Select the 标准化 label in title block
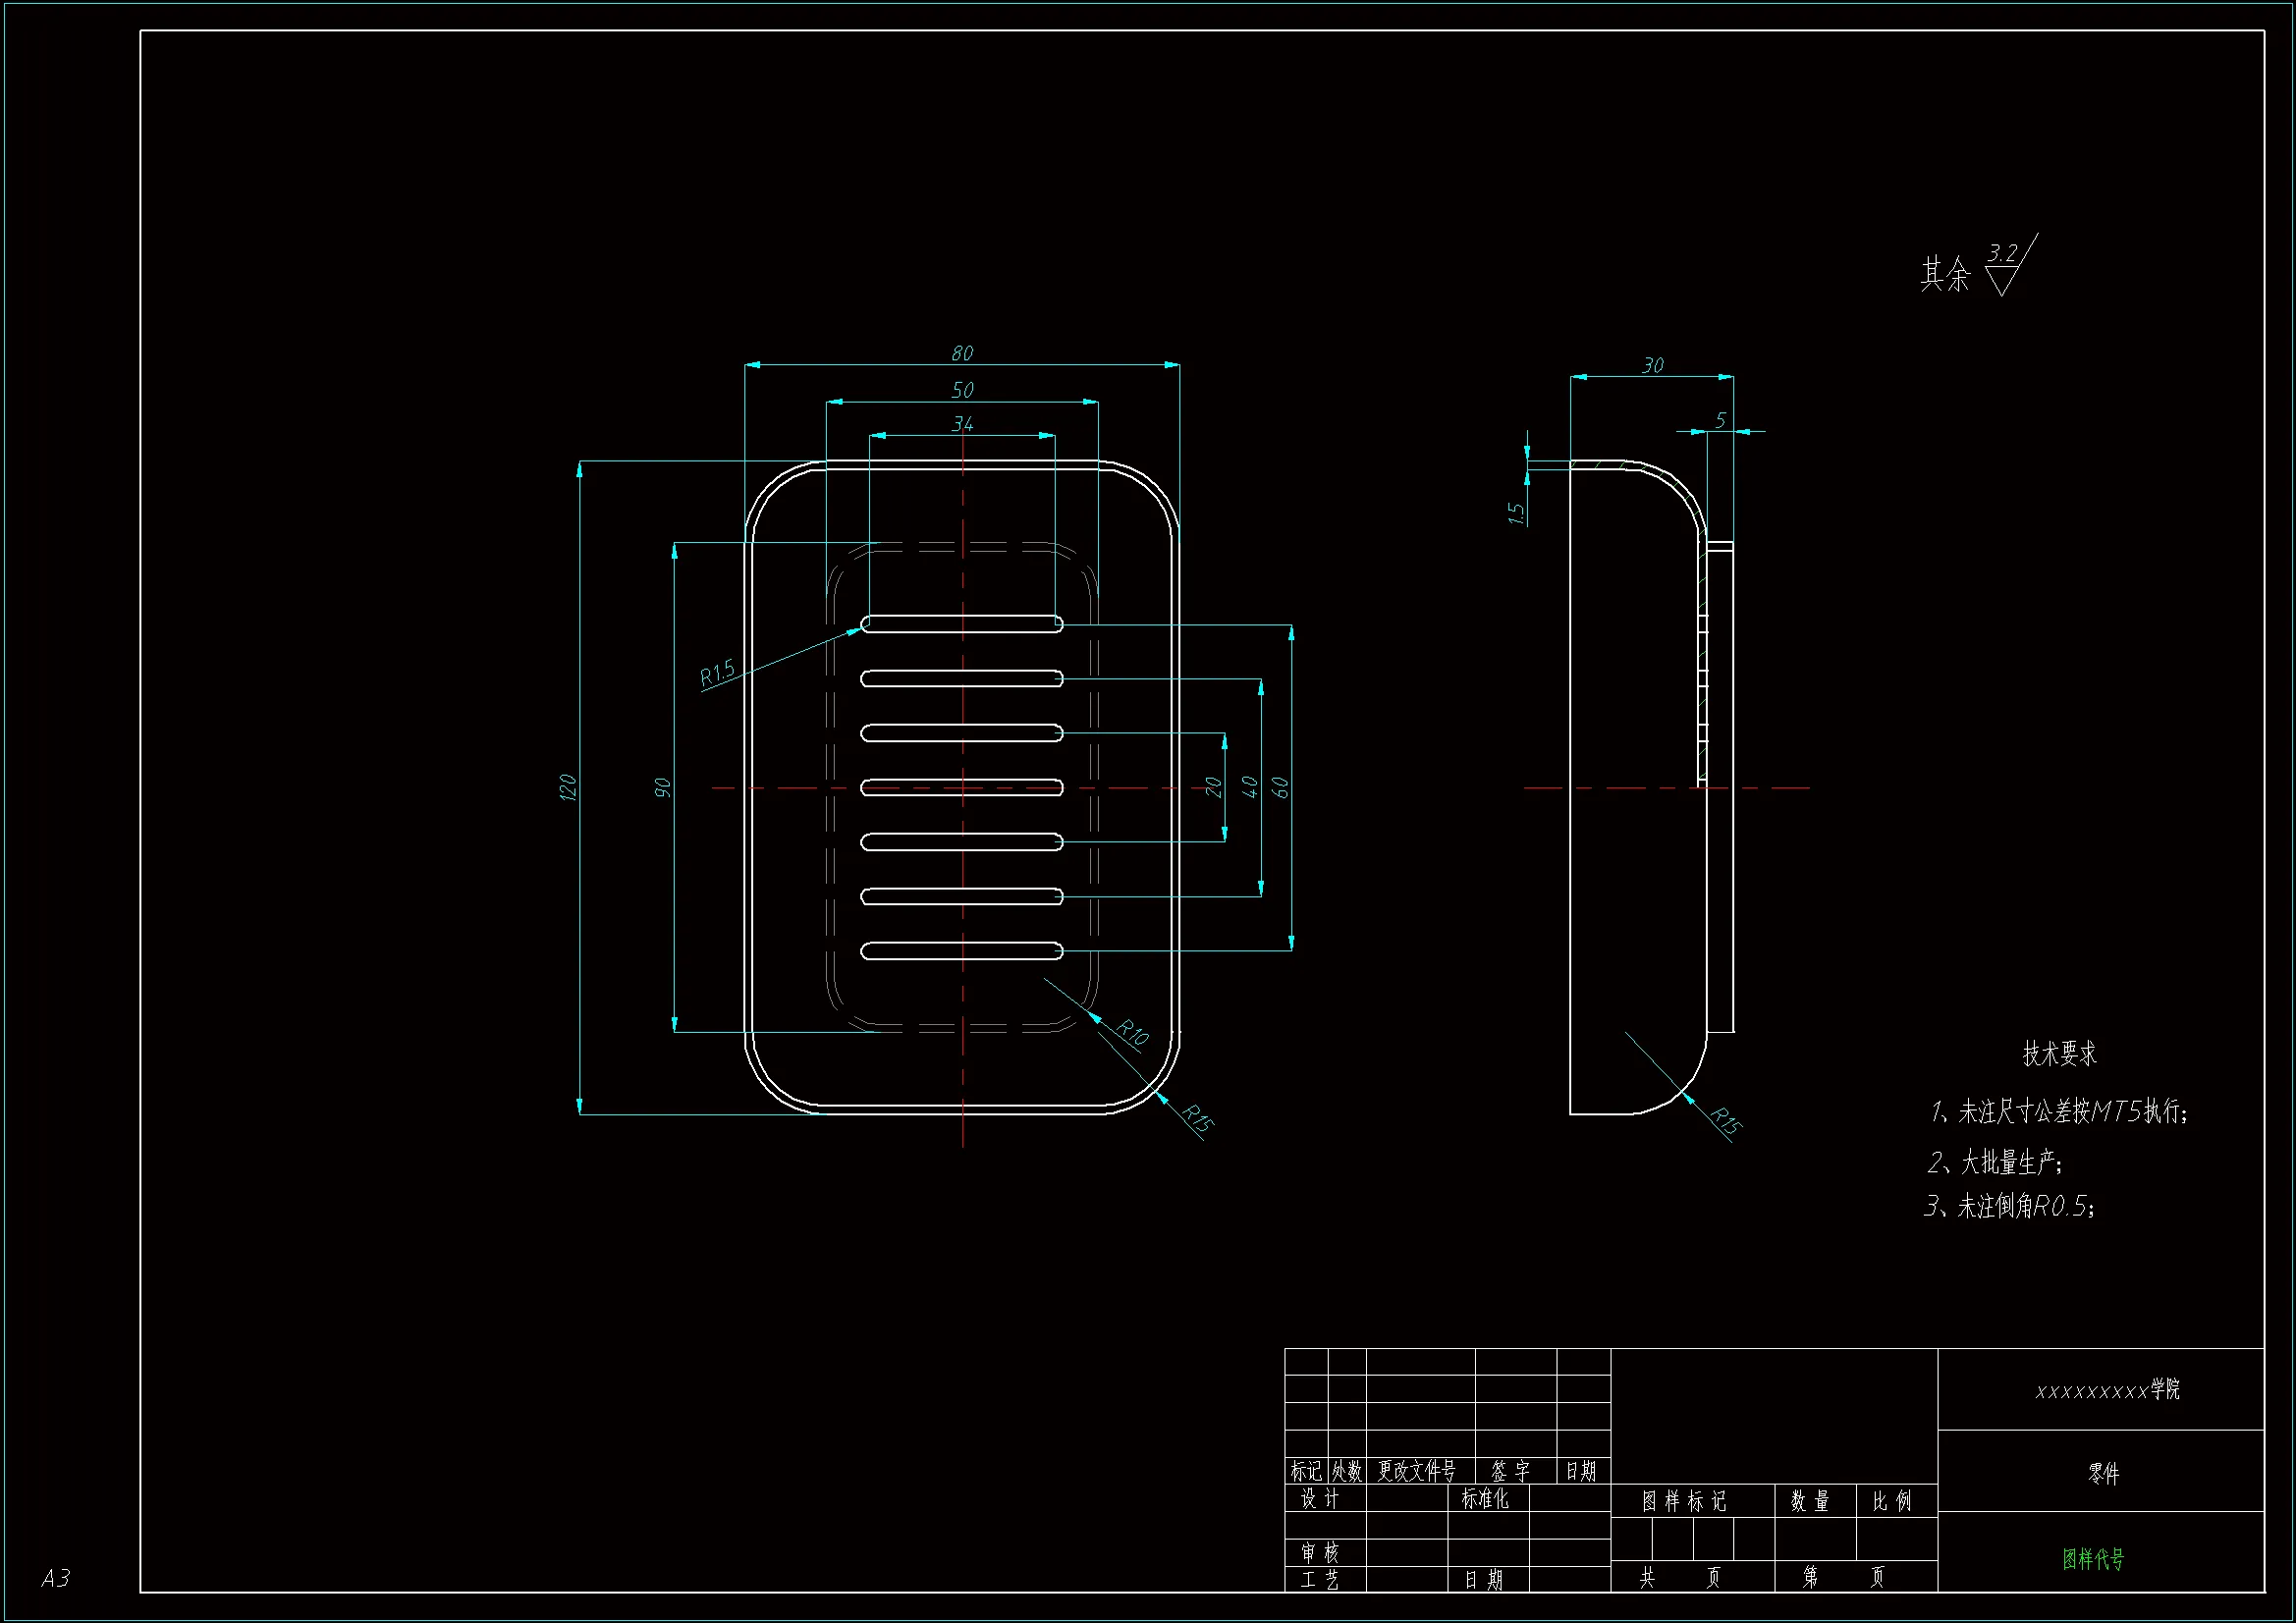Image resolution: width=2296 pixels, height=1623 pixels. coord(1485,1498)
